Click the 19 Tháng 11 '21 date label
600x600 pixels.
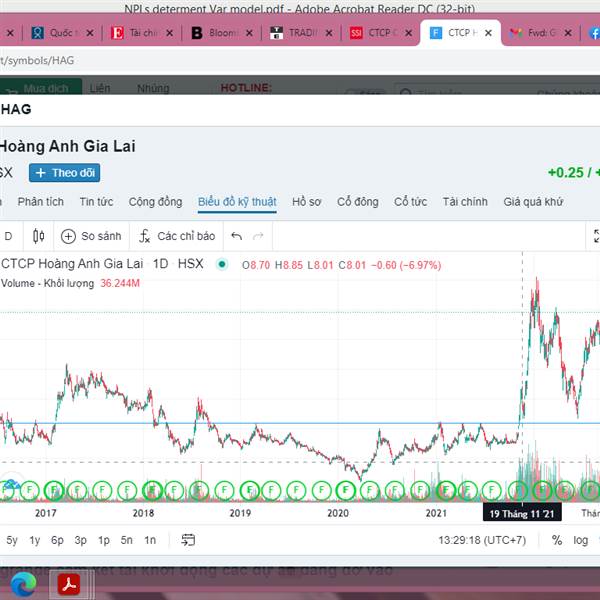(522, 513)
